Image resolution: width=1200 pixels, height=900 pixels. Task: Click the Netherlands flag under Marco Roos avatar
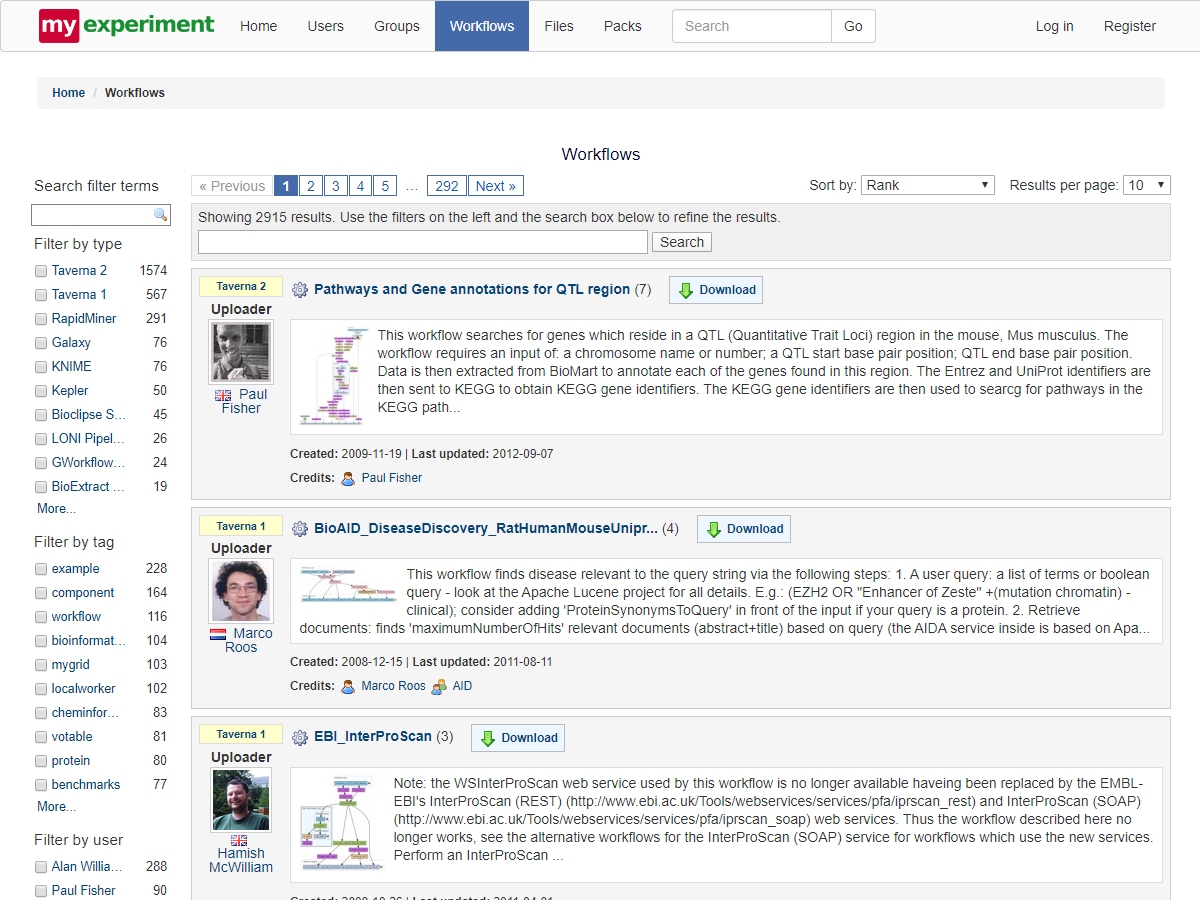point(218,634)
